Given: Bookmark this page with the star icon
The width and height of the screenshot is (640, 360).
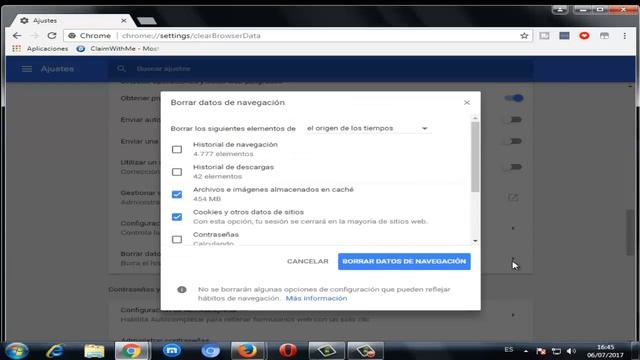Looking at the screenshot, I should [524, 36].
